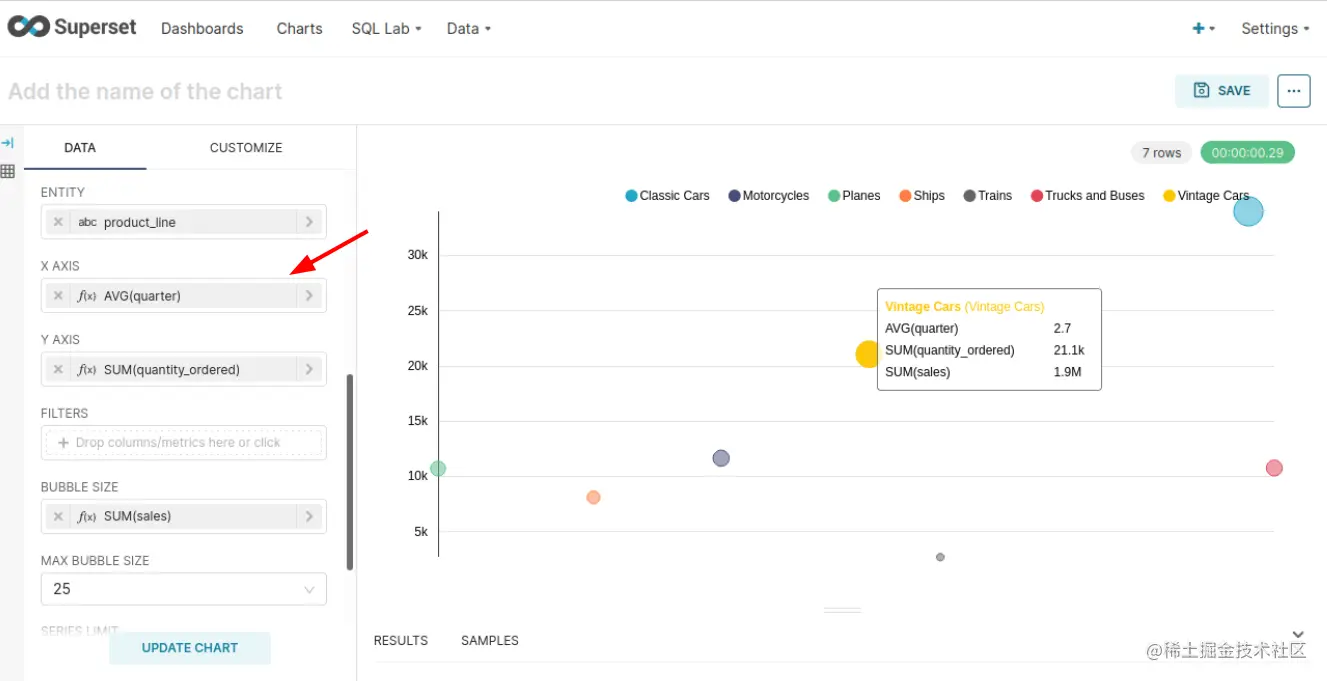Expand product_line entity options arrow
The height and width of the screenshot is (681, 1327).
pos(309,222)
